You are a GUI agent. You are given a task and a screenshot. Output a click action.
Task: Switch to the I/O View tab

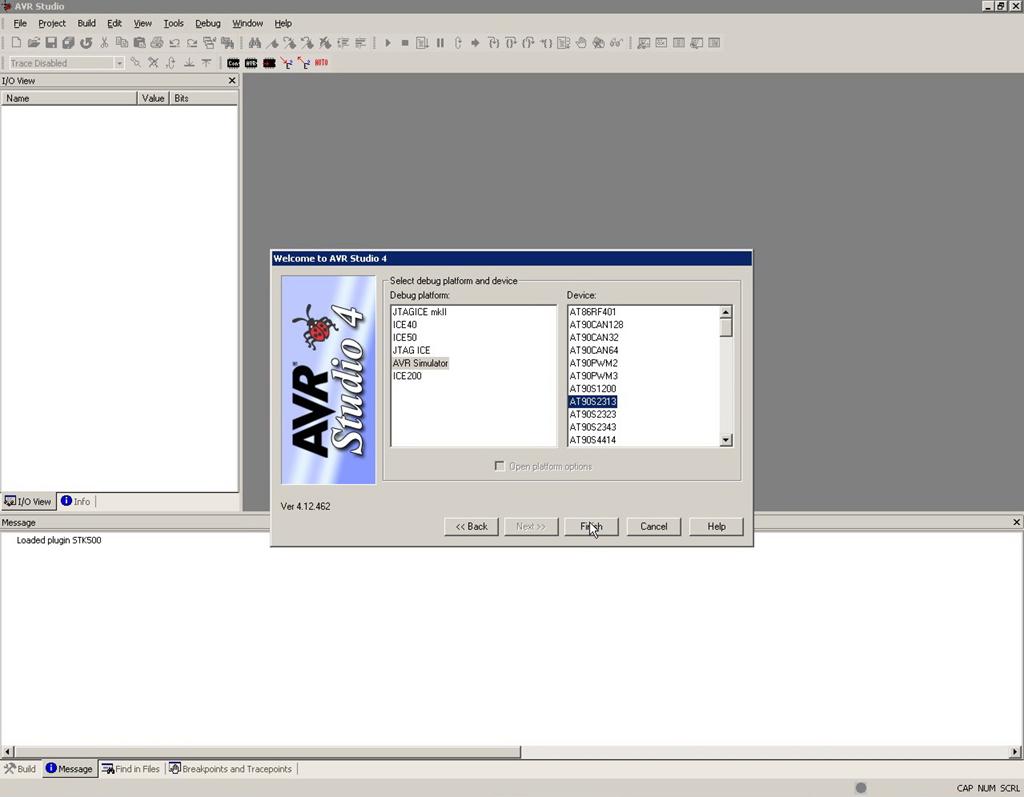click(x=28, y=501)
